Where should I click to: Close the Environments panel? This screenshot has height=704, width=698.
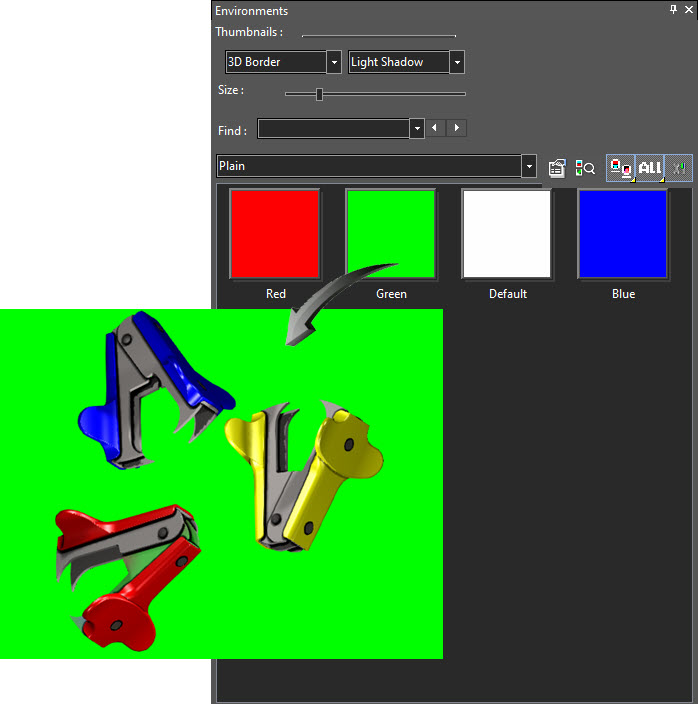coord(689,9)
